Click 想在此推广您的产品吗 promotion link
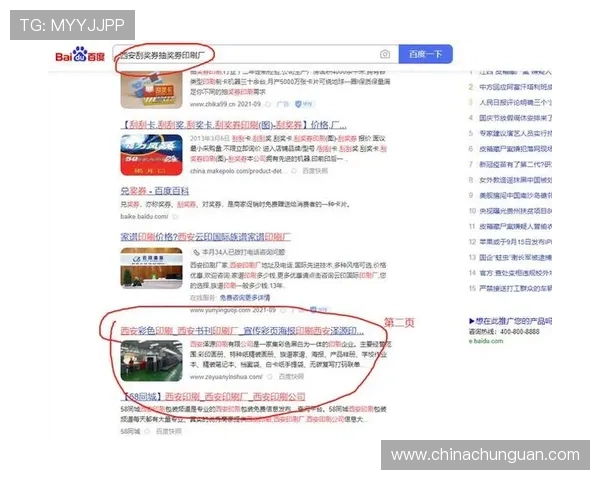 pos(510,321)
